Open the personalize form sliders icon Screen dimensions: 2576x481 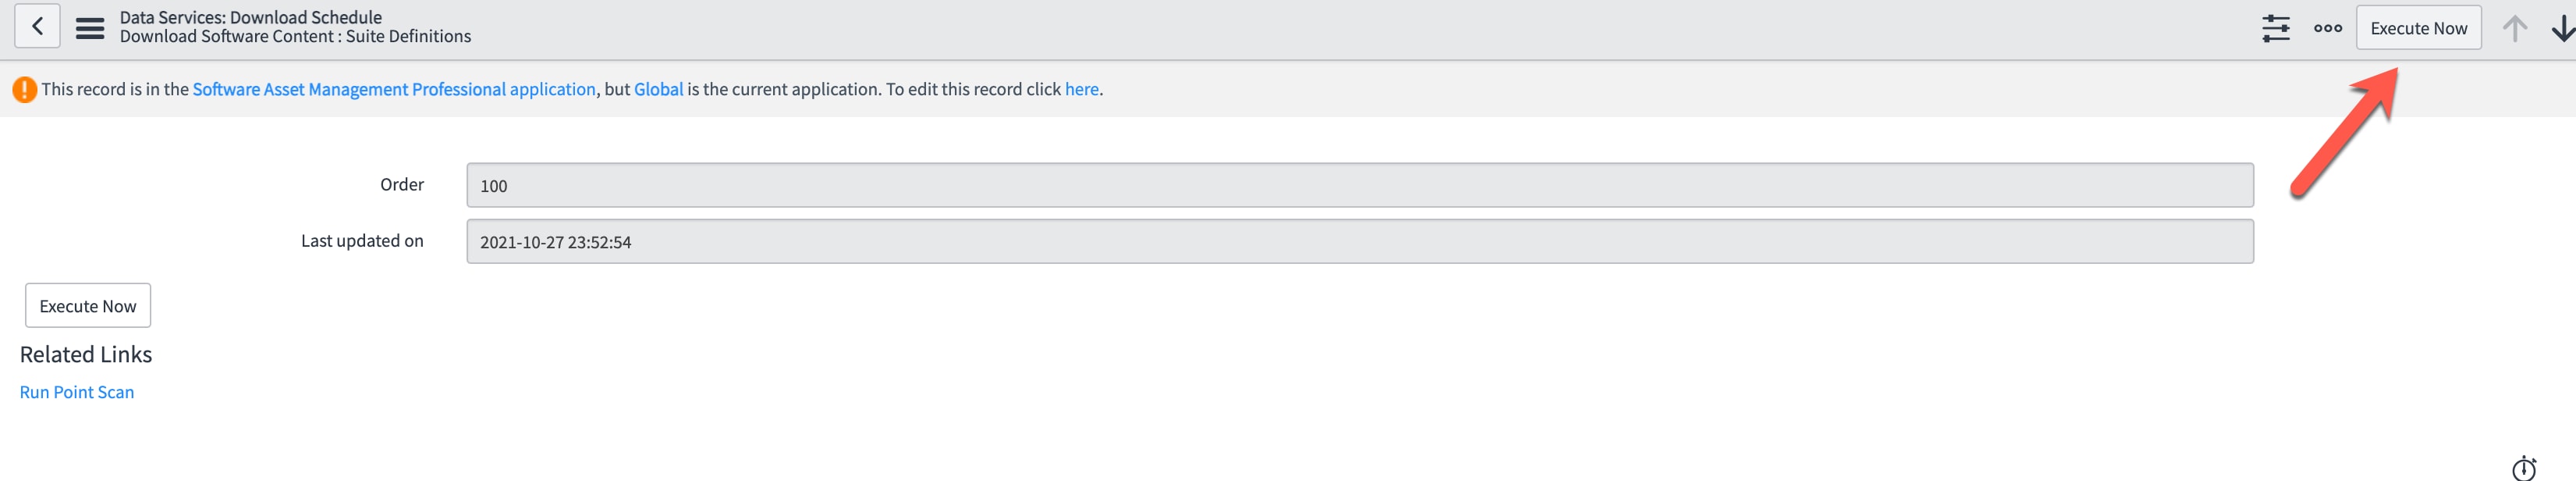(2276, 28)
